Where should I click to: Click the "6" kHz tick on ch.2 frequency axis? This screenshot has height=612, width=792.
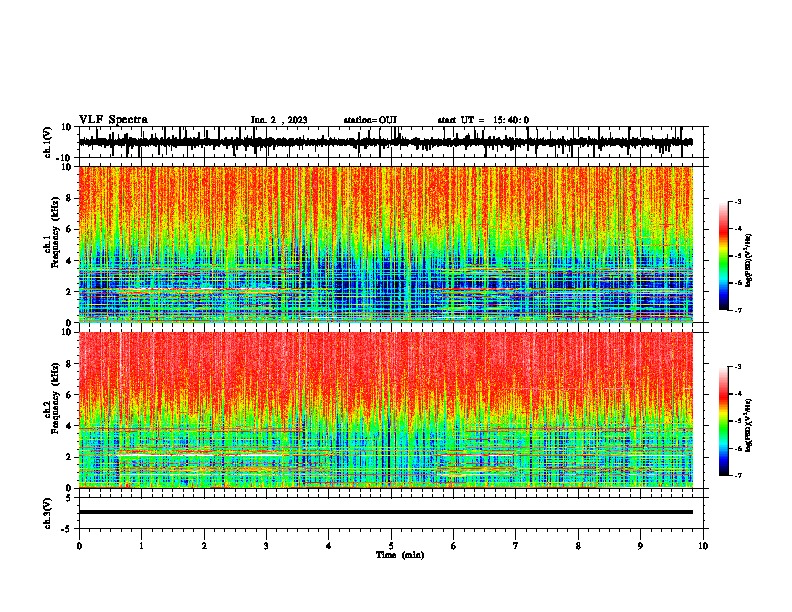point(70,394)
